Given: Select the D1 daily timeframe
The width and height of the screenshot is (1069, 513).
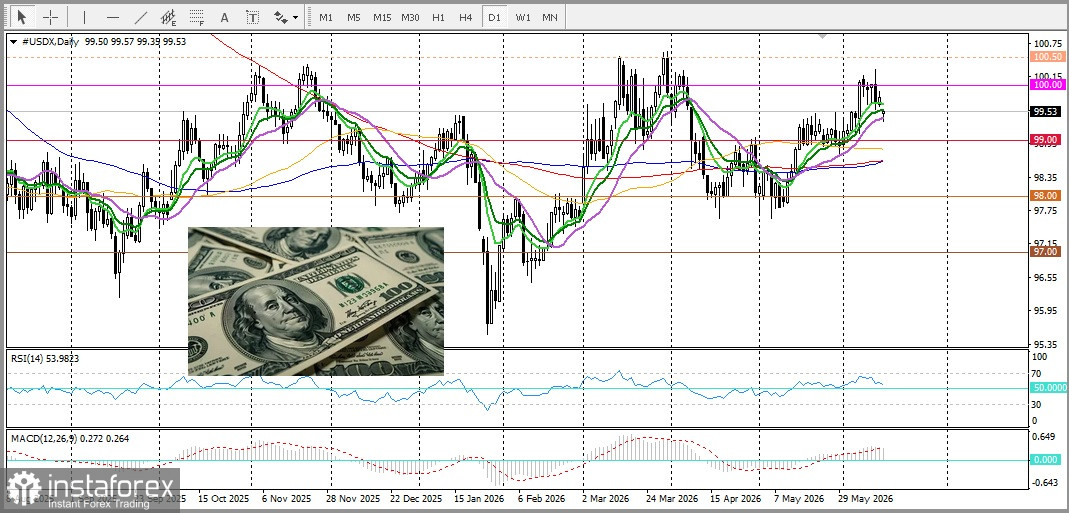Looking at the screenshot, I should click(x=494, y=17).
